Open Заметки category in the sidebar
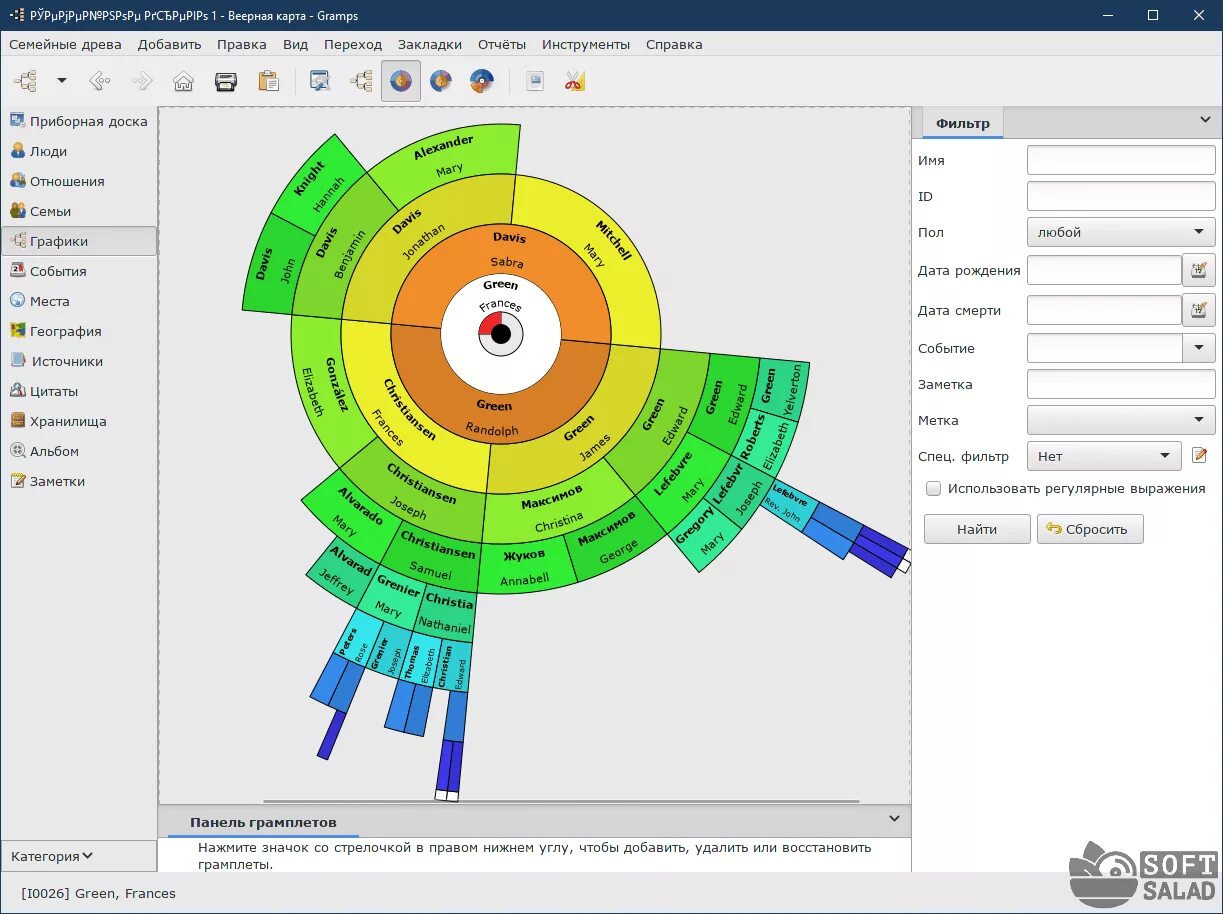Viewport: 1223px width, 914px height. tap(79, 481)
